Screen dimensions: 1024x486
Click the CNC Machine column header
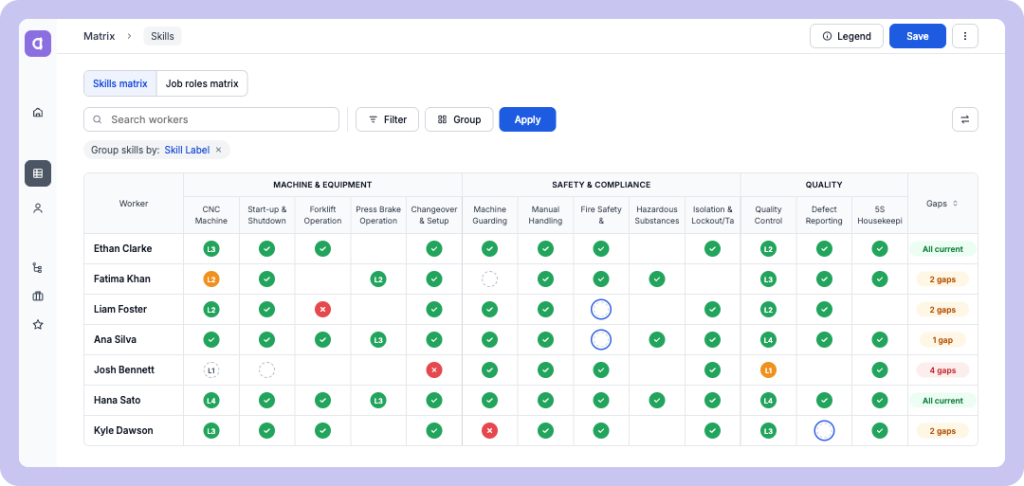point(211,215)
